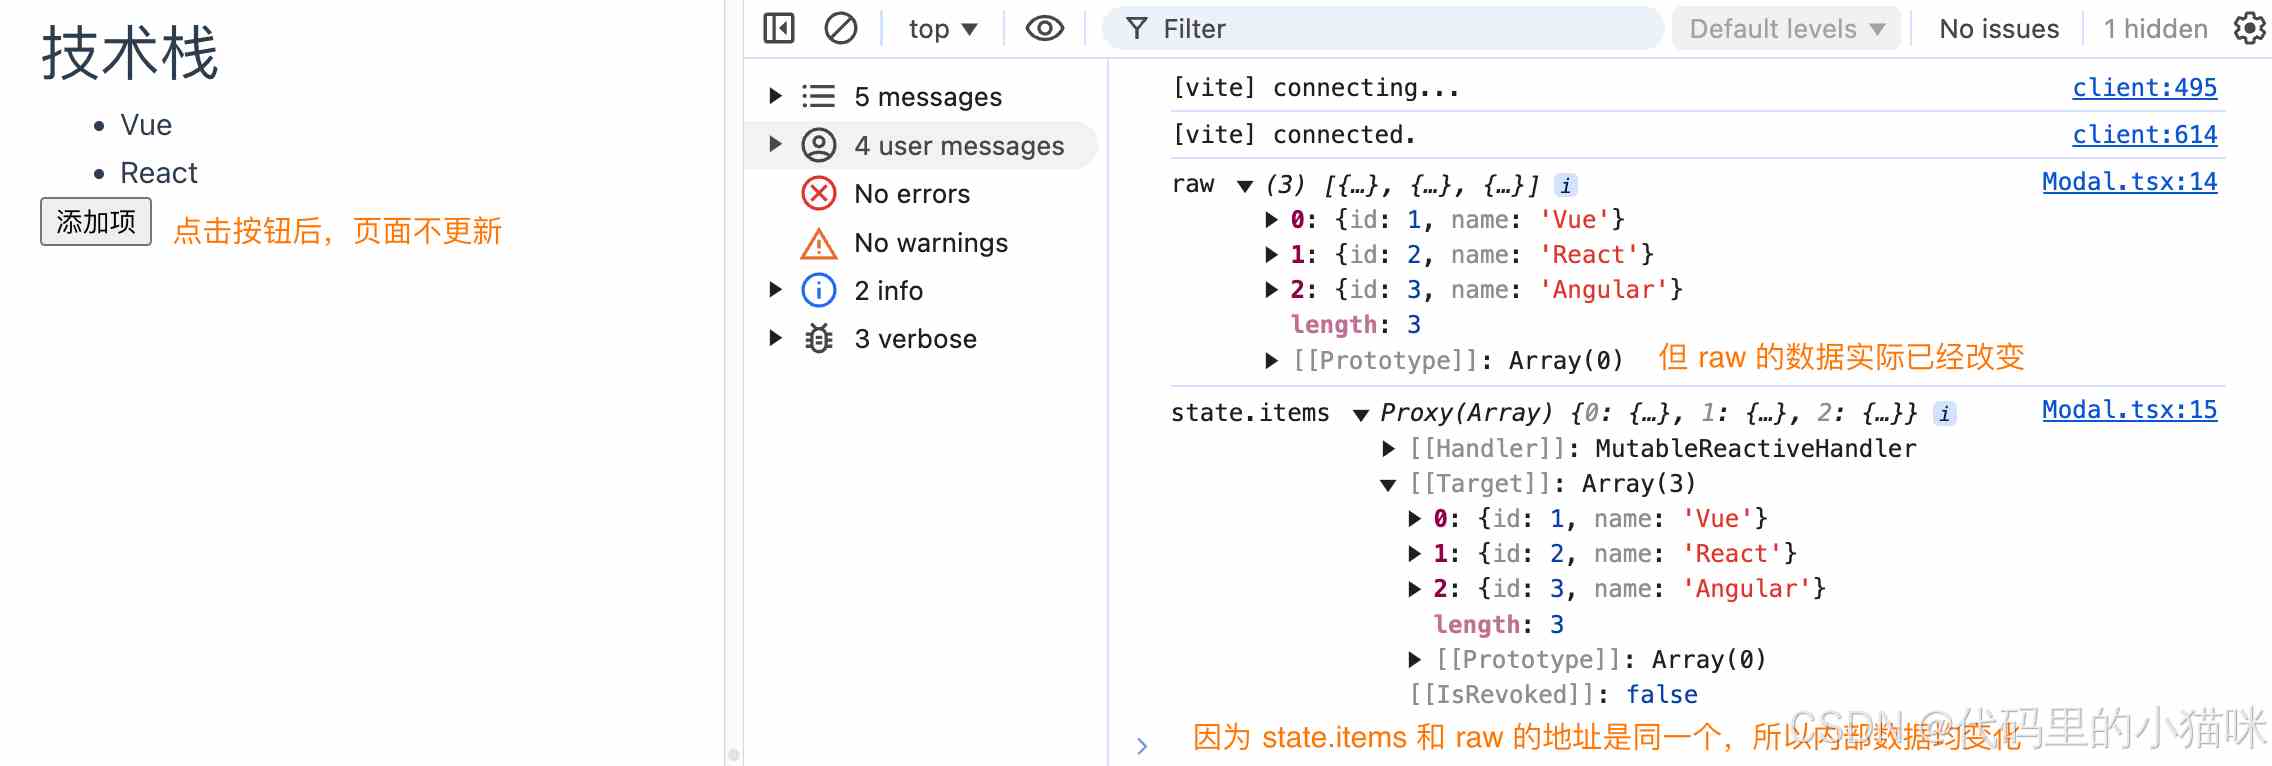
Task: Expand raw item 2 with Angular
Action: click(x=1271, y=289)
